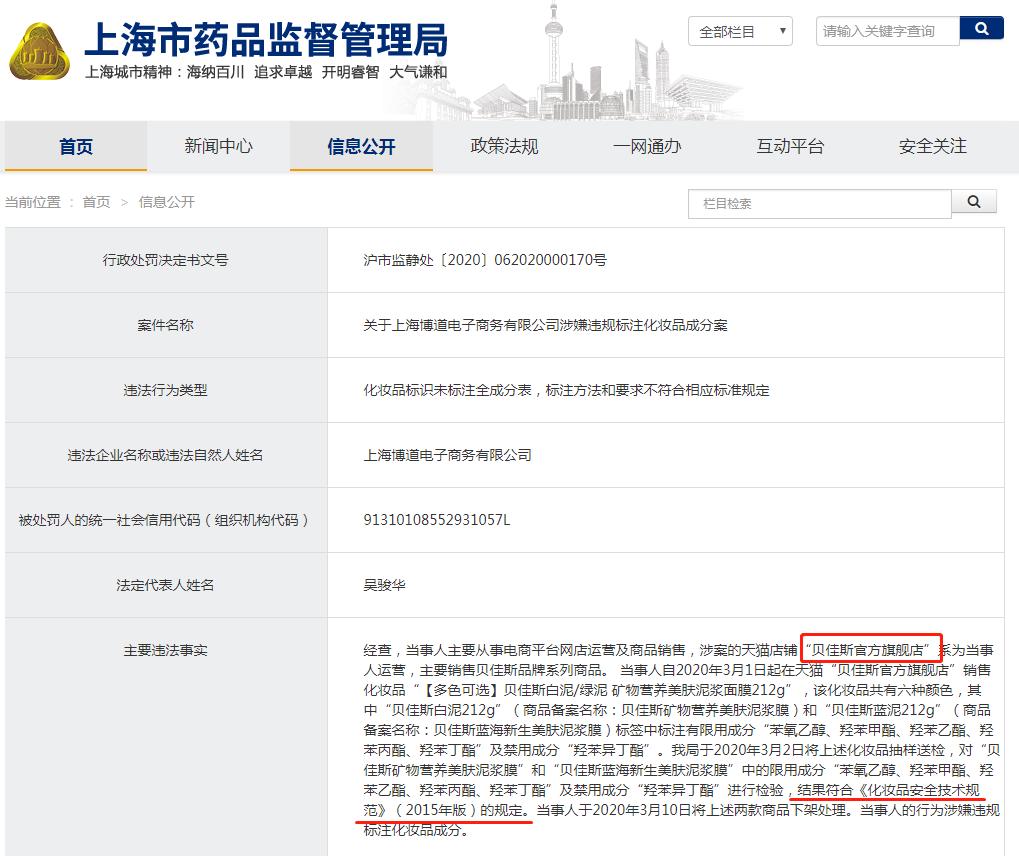
Task: Switch to the 首页 tab
Action: pos(75,146)
